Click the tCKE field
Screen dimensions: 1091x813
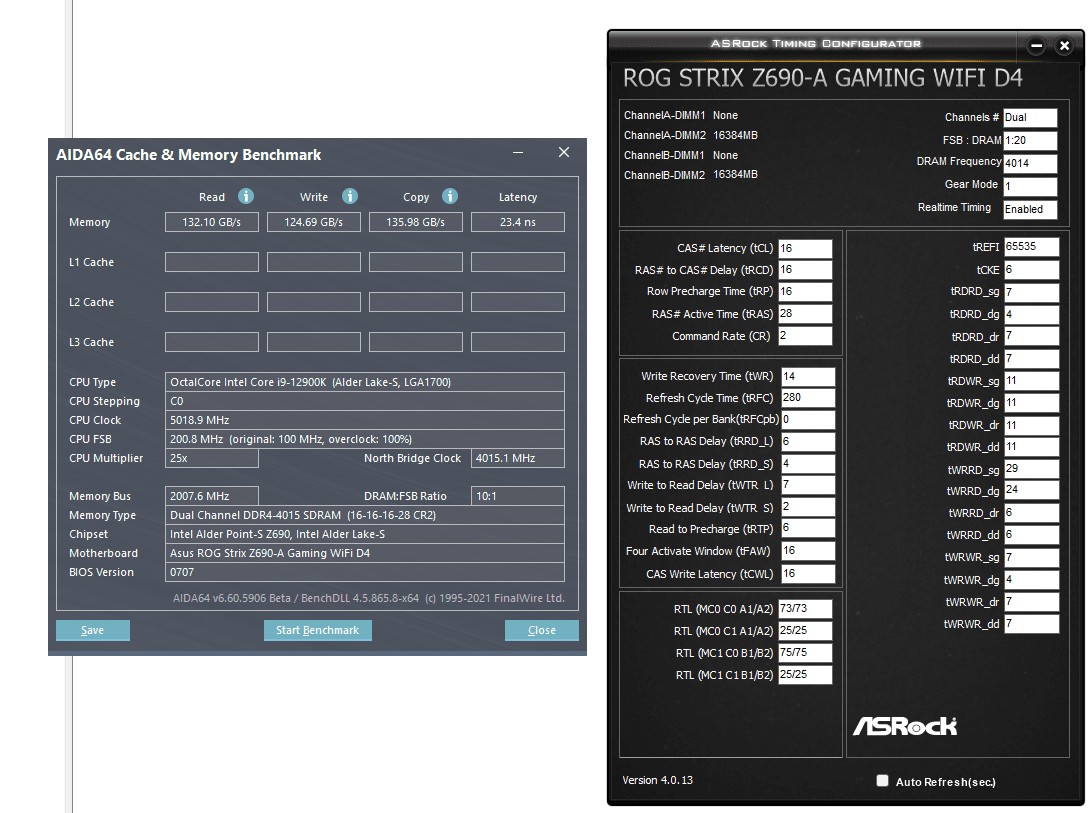pos(1031,270)
